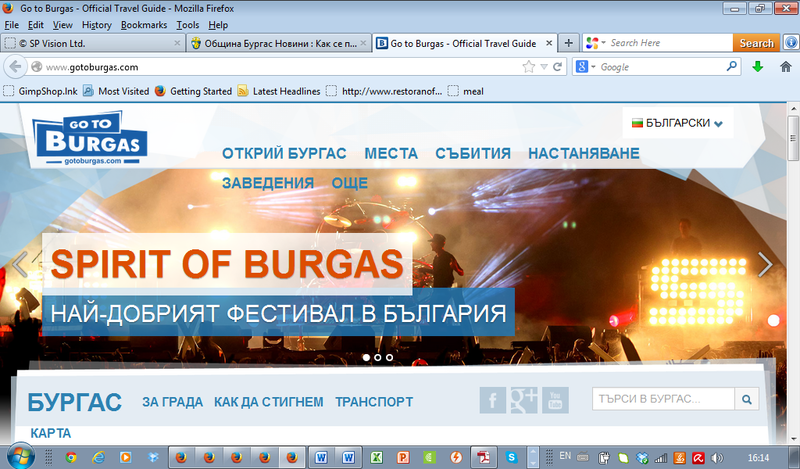The height and width of the screenshot is (469, 800).
Task: Open the ТРАНСПОРТ link
Action: tap(374, 402)
